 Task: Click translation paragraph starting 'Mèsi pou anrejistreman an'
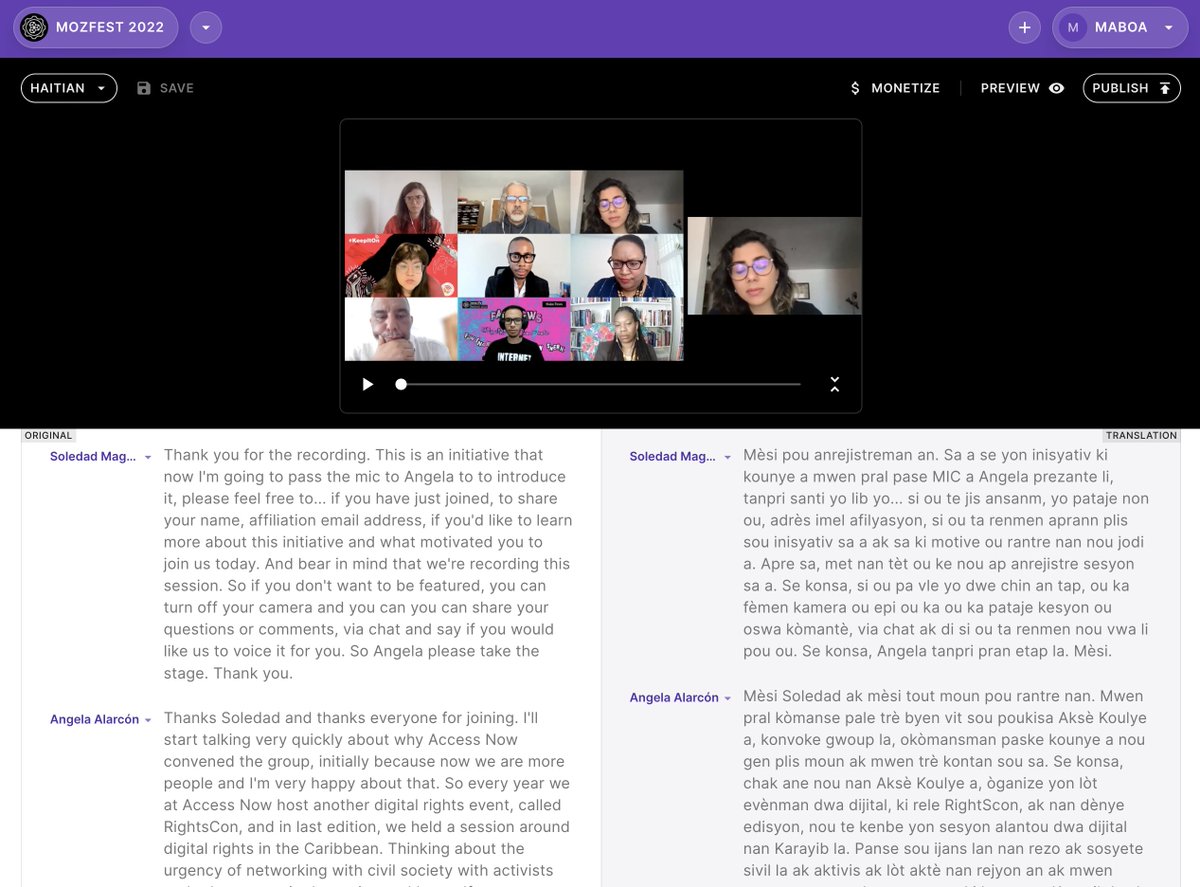(947, 553)
